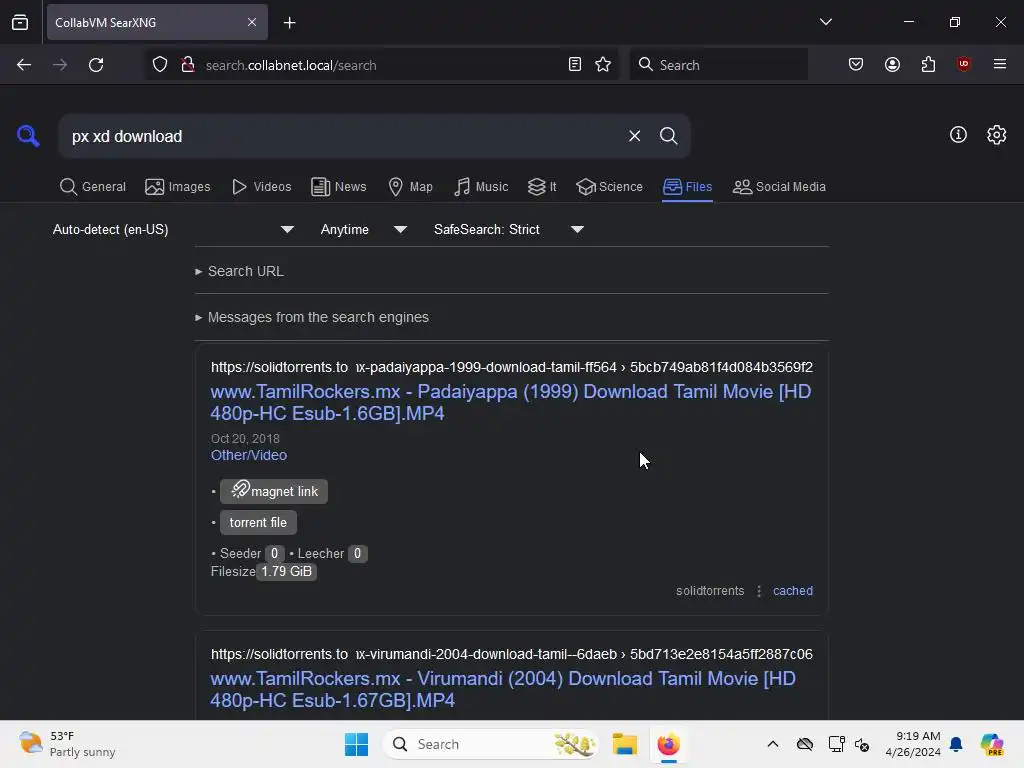Expand the Search URL section
Image resolution: width=1024 pixels, height=768 pixels.
tap(240, 271)
